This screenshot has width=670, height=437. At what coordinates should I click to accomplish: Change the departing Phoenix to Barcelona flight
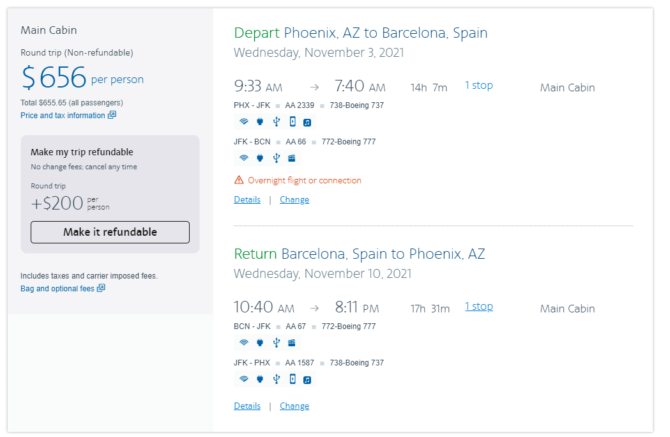(294, 199)
